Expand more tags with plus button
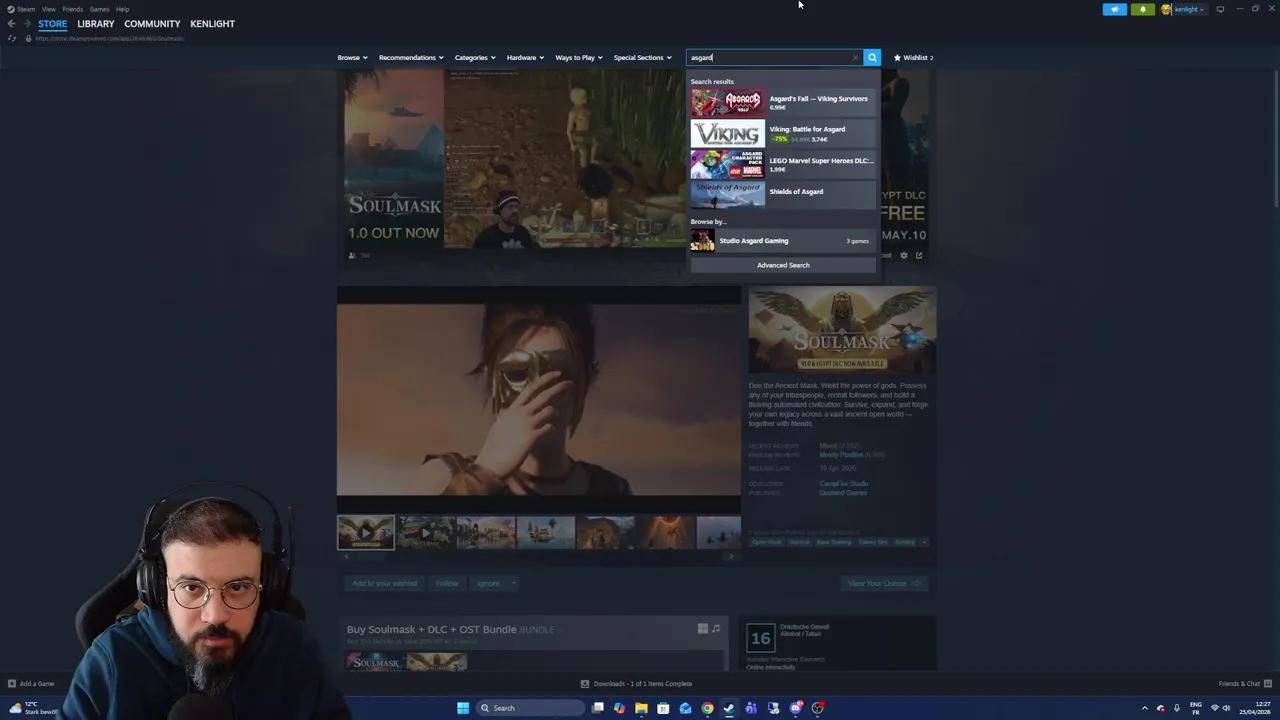The image size is (1280, 720). coord(924,542)
